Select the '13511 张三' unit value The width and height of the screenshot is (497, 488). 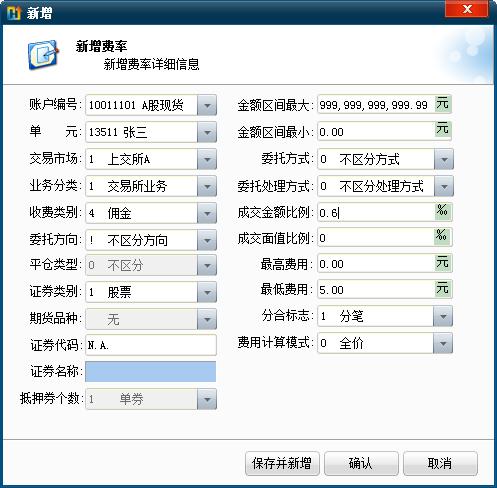(x=118, y=132)
